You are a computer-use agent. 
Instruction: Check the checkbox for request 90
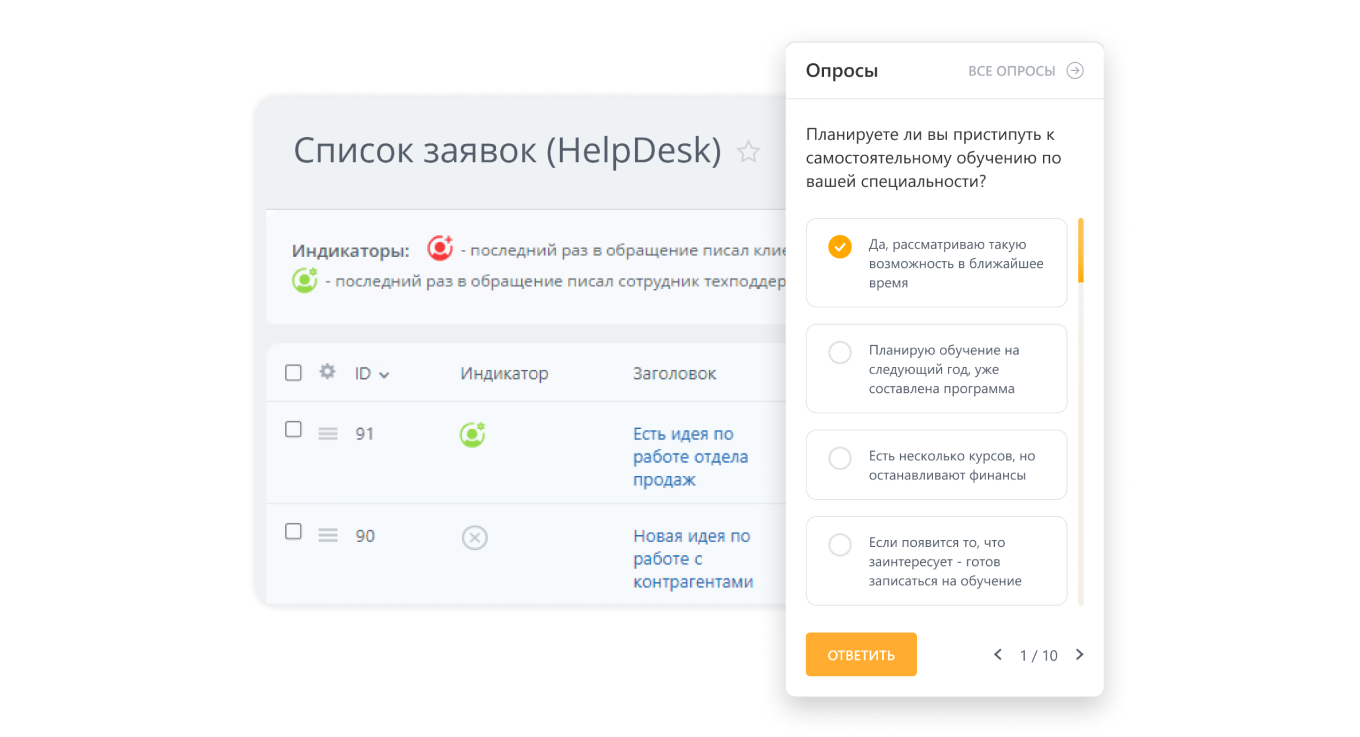coord(293,532)
